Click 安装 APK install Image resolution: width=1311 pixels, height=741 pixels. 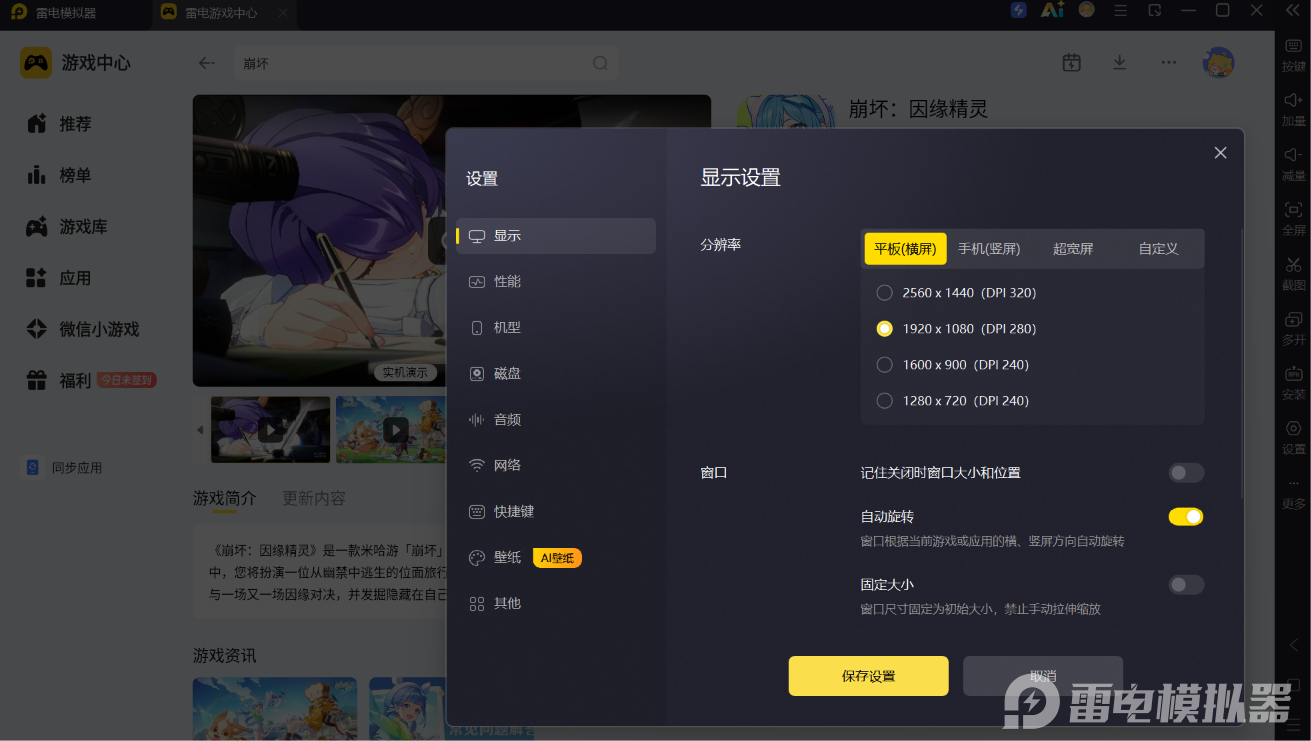1294,383
